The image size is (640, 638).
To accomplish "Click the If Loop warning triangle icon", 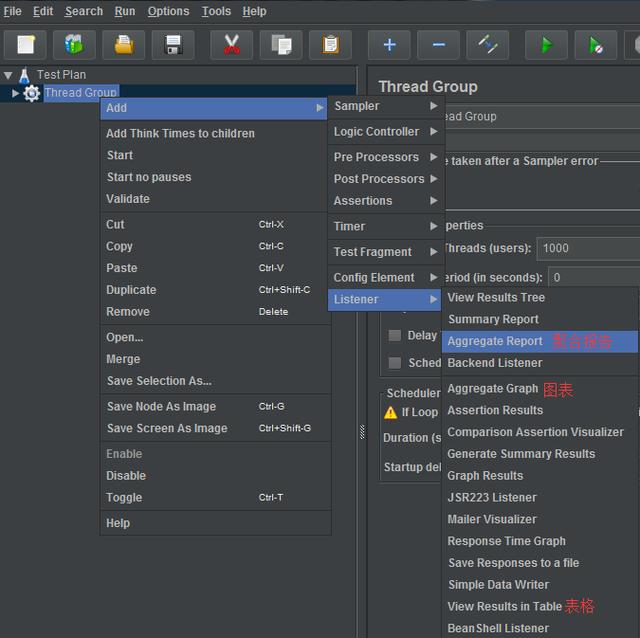I will click(391, 413).
